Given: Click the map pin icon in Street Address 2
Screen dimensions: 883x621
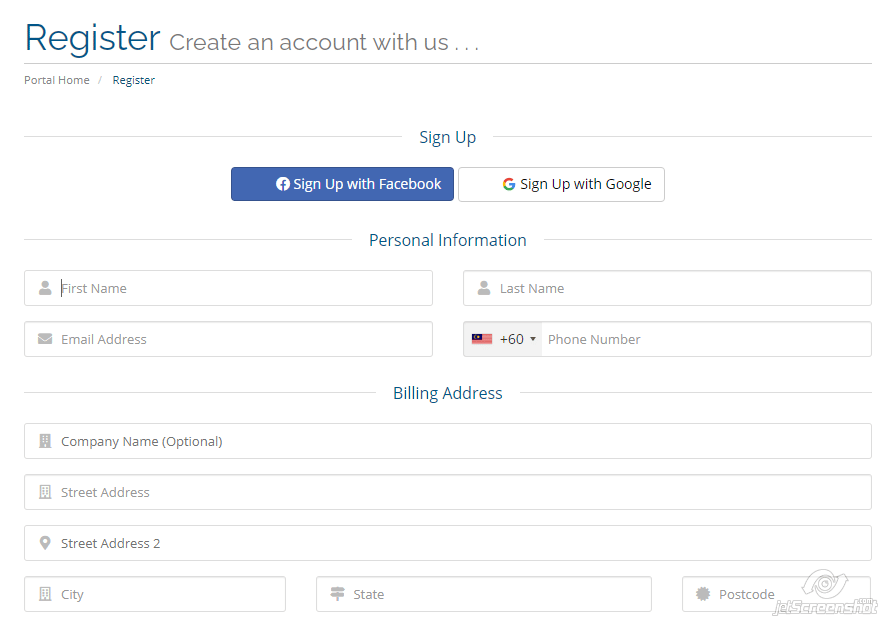Looking at the screenshot, I should tap(45, 543).
